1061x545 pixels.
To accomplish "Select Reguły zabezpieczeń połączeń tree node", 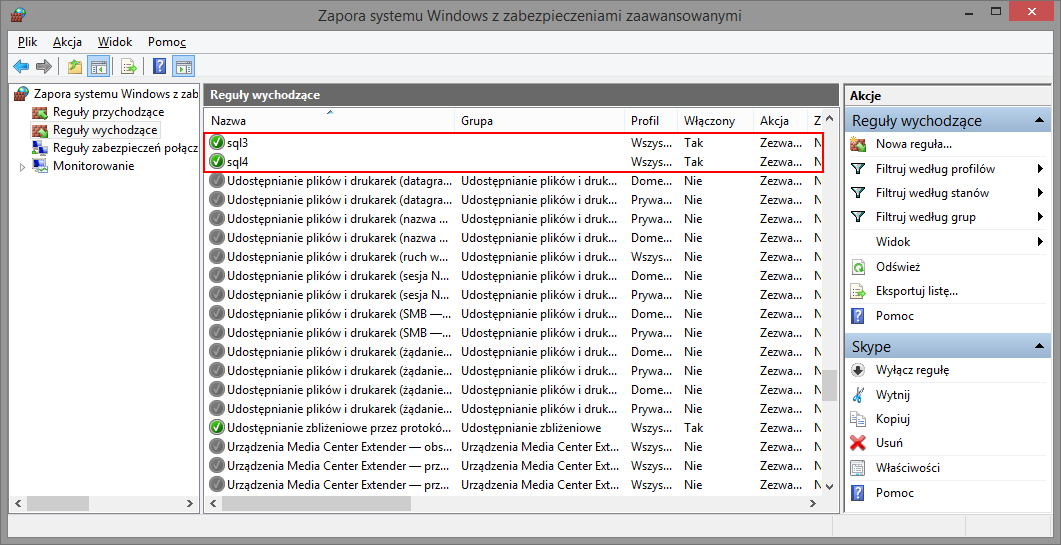I will (125, 148).
